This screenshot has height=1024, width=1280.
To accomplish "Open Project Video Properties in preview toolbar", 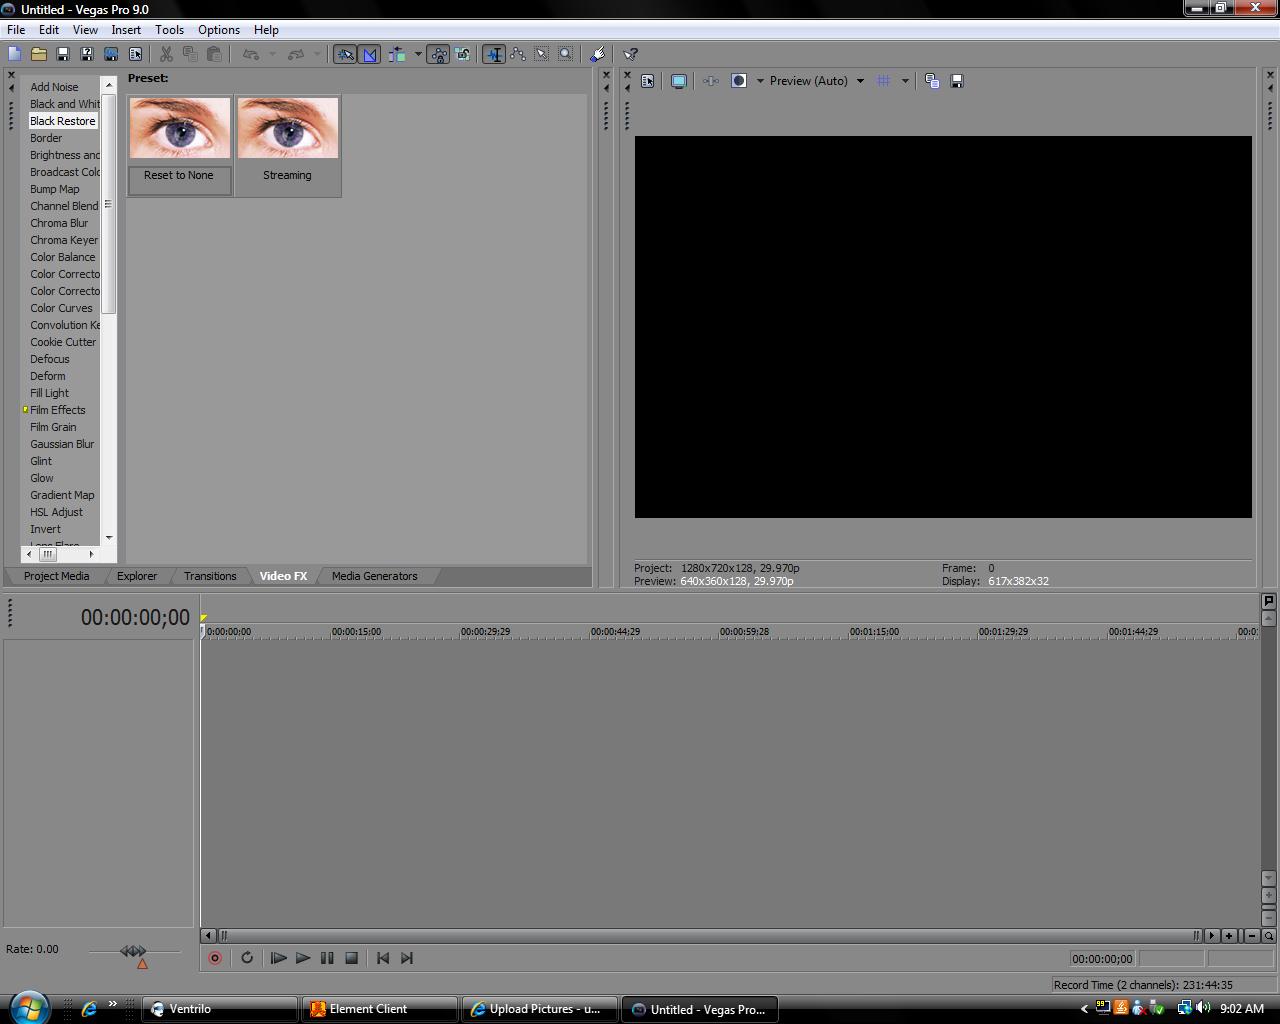I will tap(648, 81).
